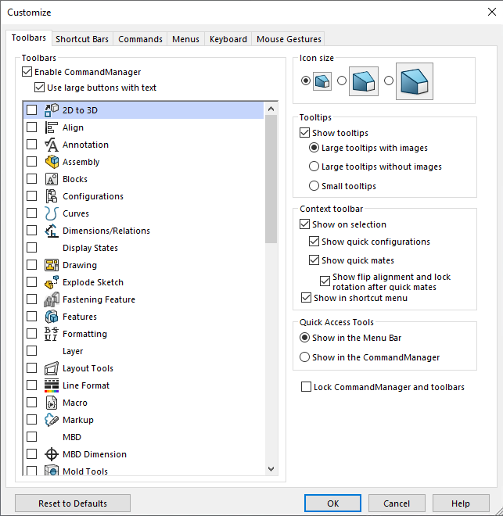Click the Blocks toolbar icon
Image resolution: width=504 pixels, height=516 pixels.
52,179
